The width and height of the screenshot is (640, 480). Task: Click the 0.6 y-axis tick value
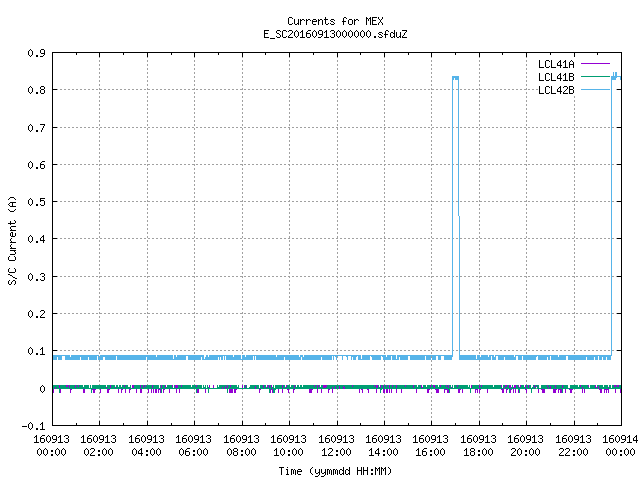(36, 165)
